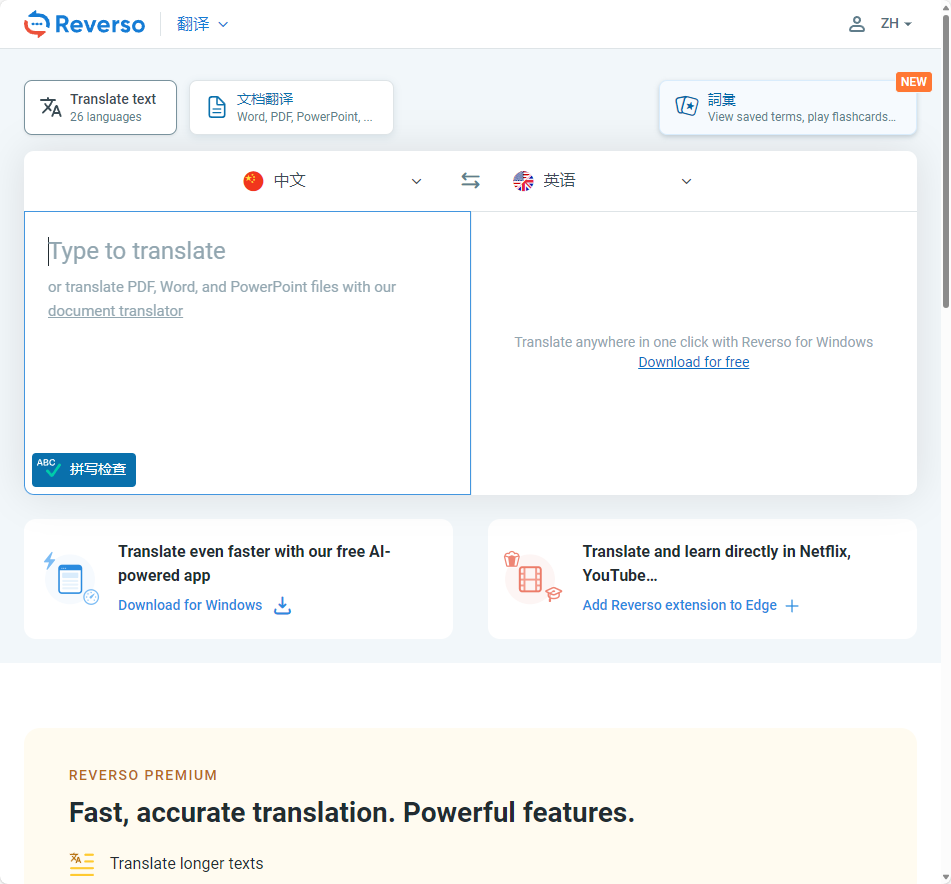Open the ZH interface language dropdown
This screenshot has width=951, height=884.
pos(896,24)
